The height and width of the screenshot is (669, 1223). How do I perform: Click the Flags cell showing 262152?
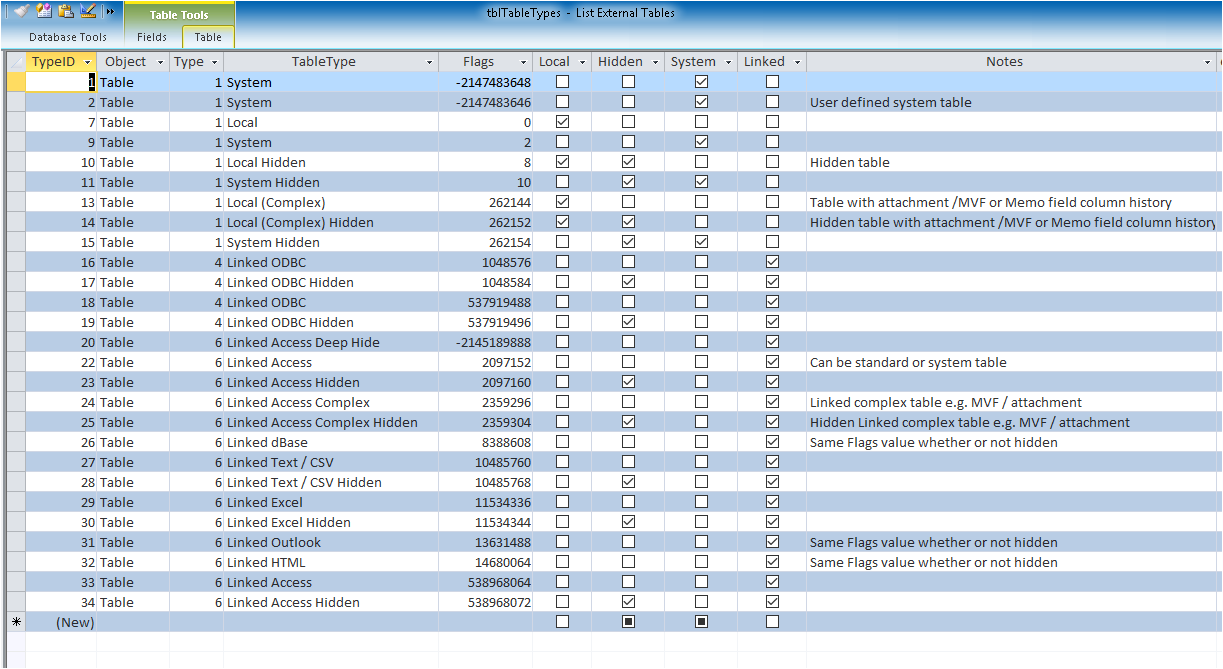(485, 222)
